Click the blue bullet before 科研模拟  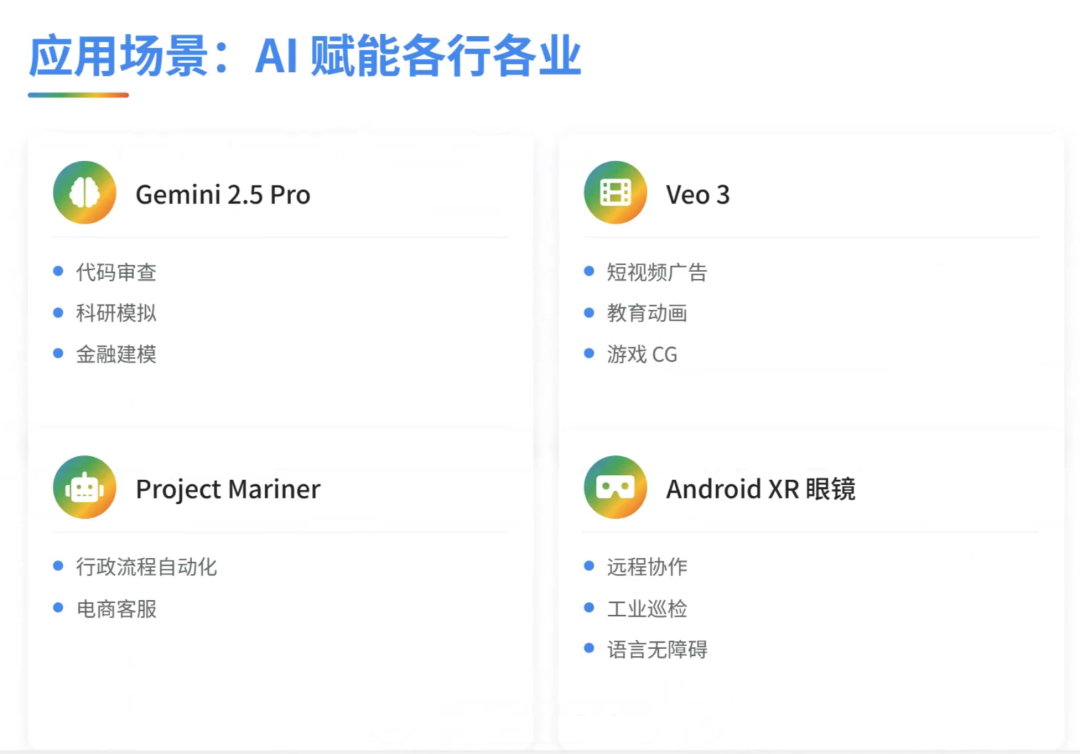tap(58, 312)
